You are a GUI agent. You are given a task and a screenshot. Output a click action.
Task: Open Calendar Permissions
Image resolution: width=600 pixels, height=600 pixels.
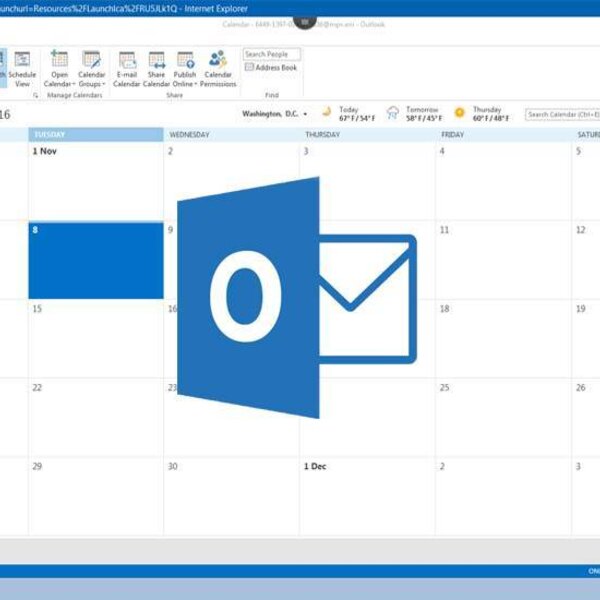tap(218, 69)
